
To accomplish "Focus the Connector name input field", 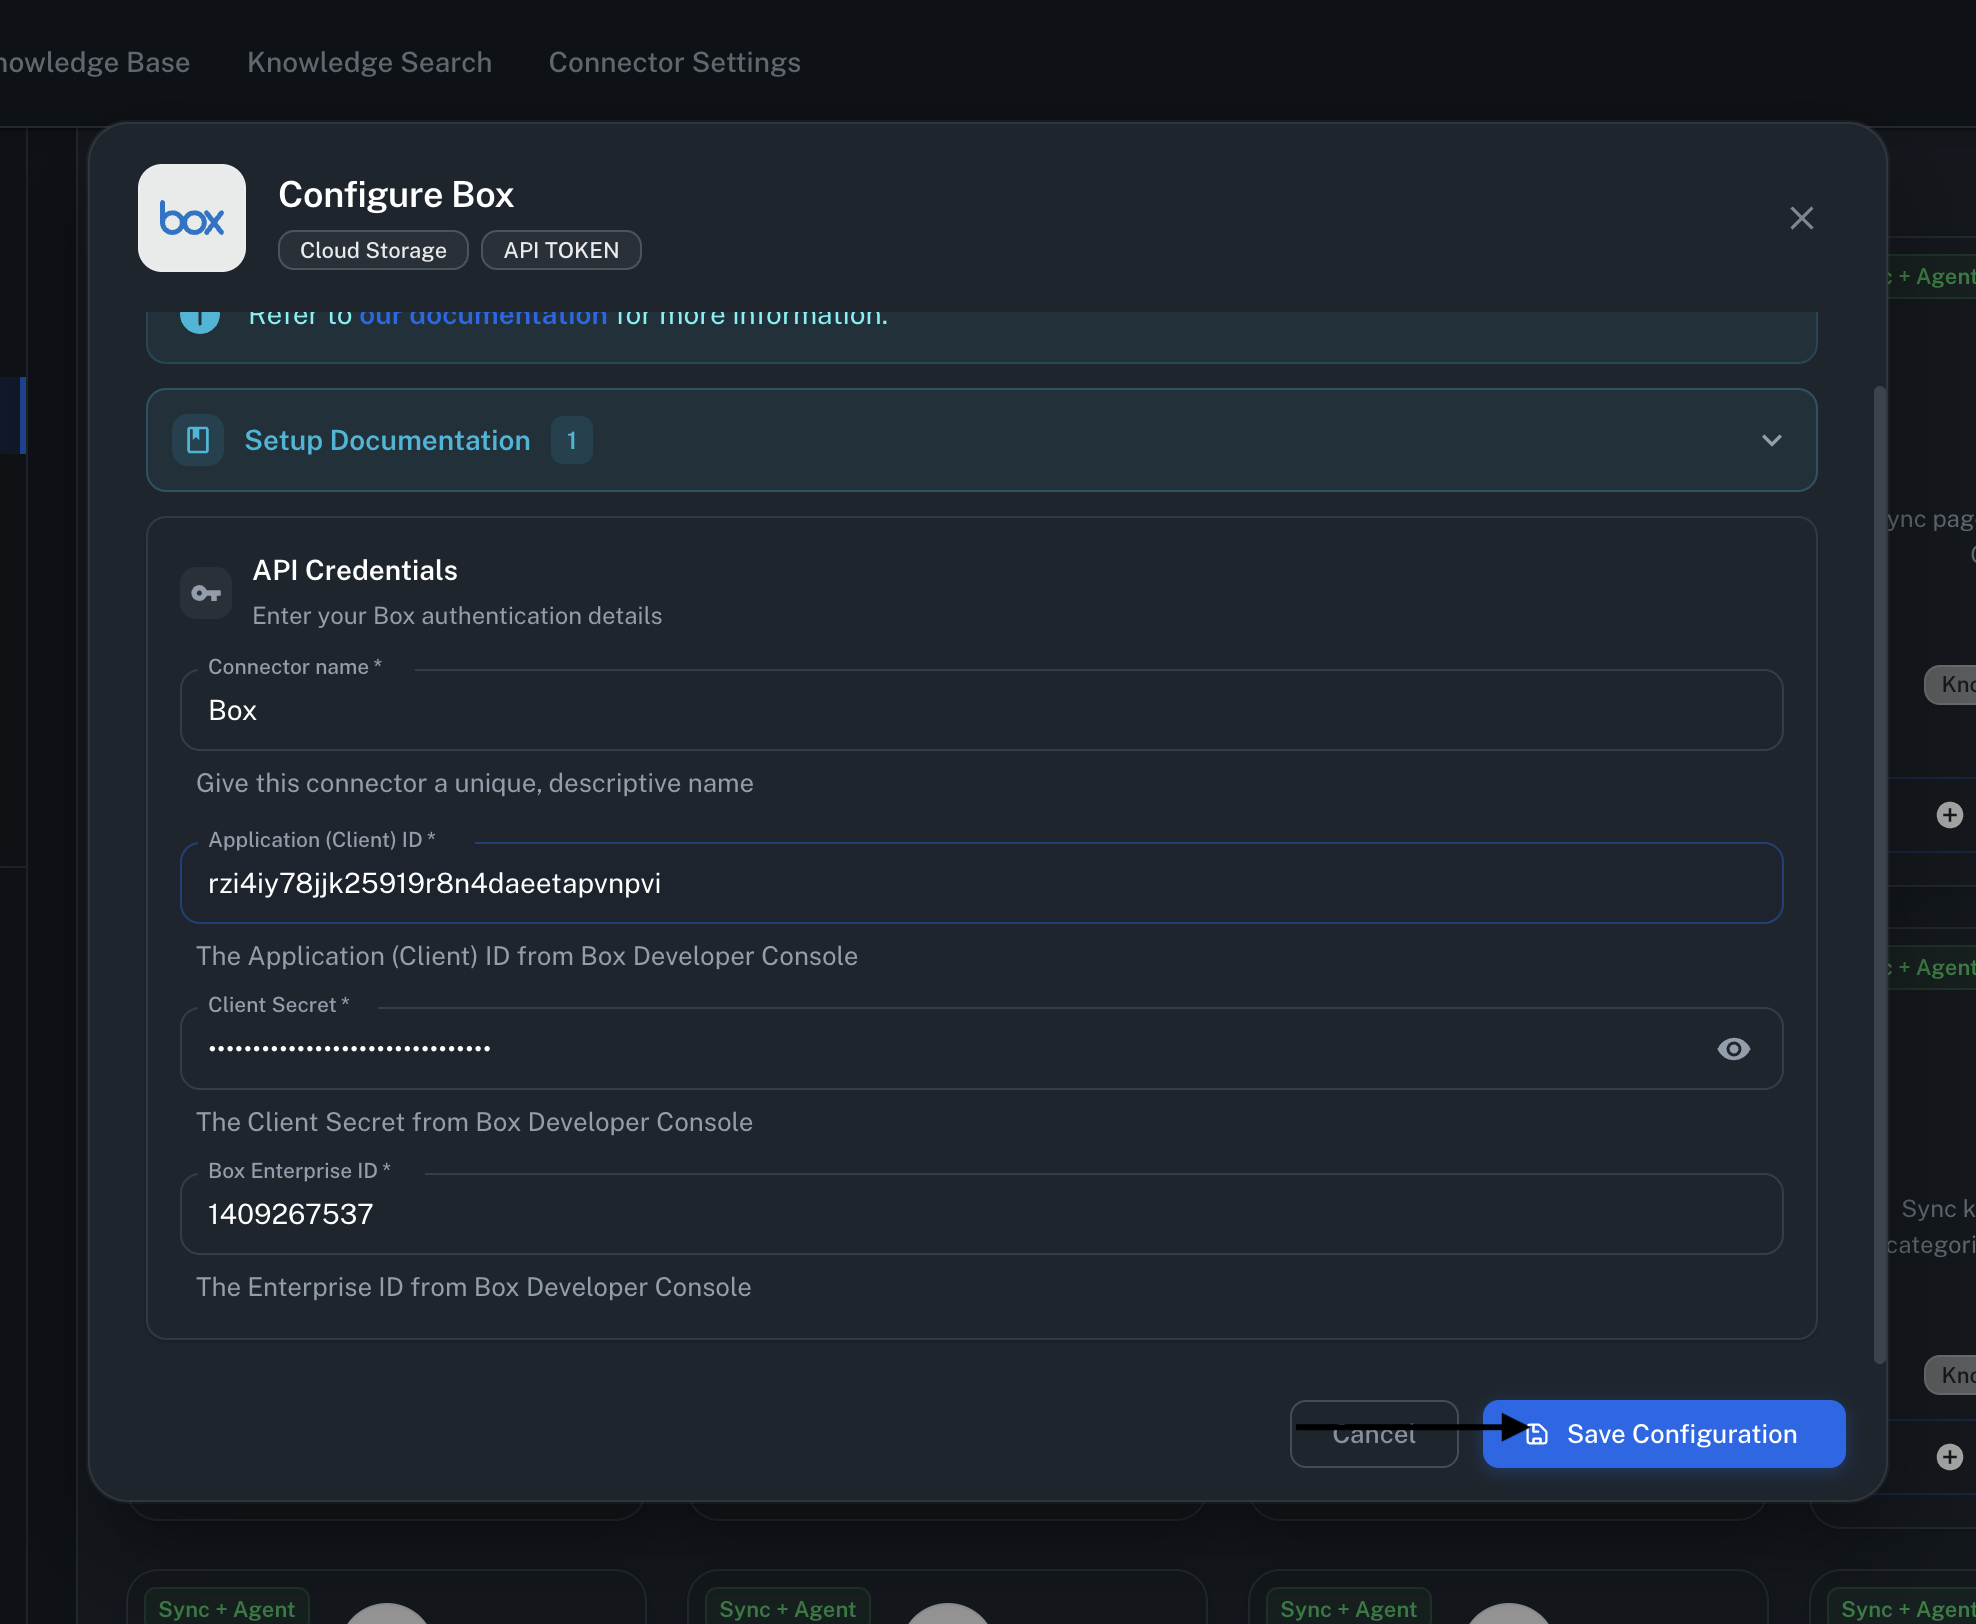I will click(980, 710).
